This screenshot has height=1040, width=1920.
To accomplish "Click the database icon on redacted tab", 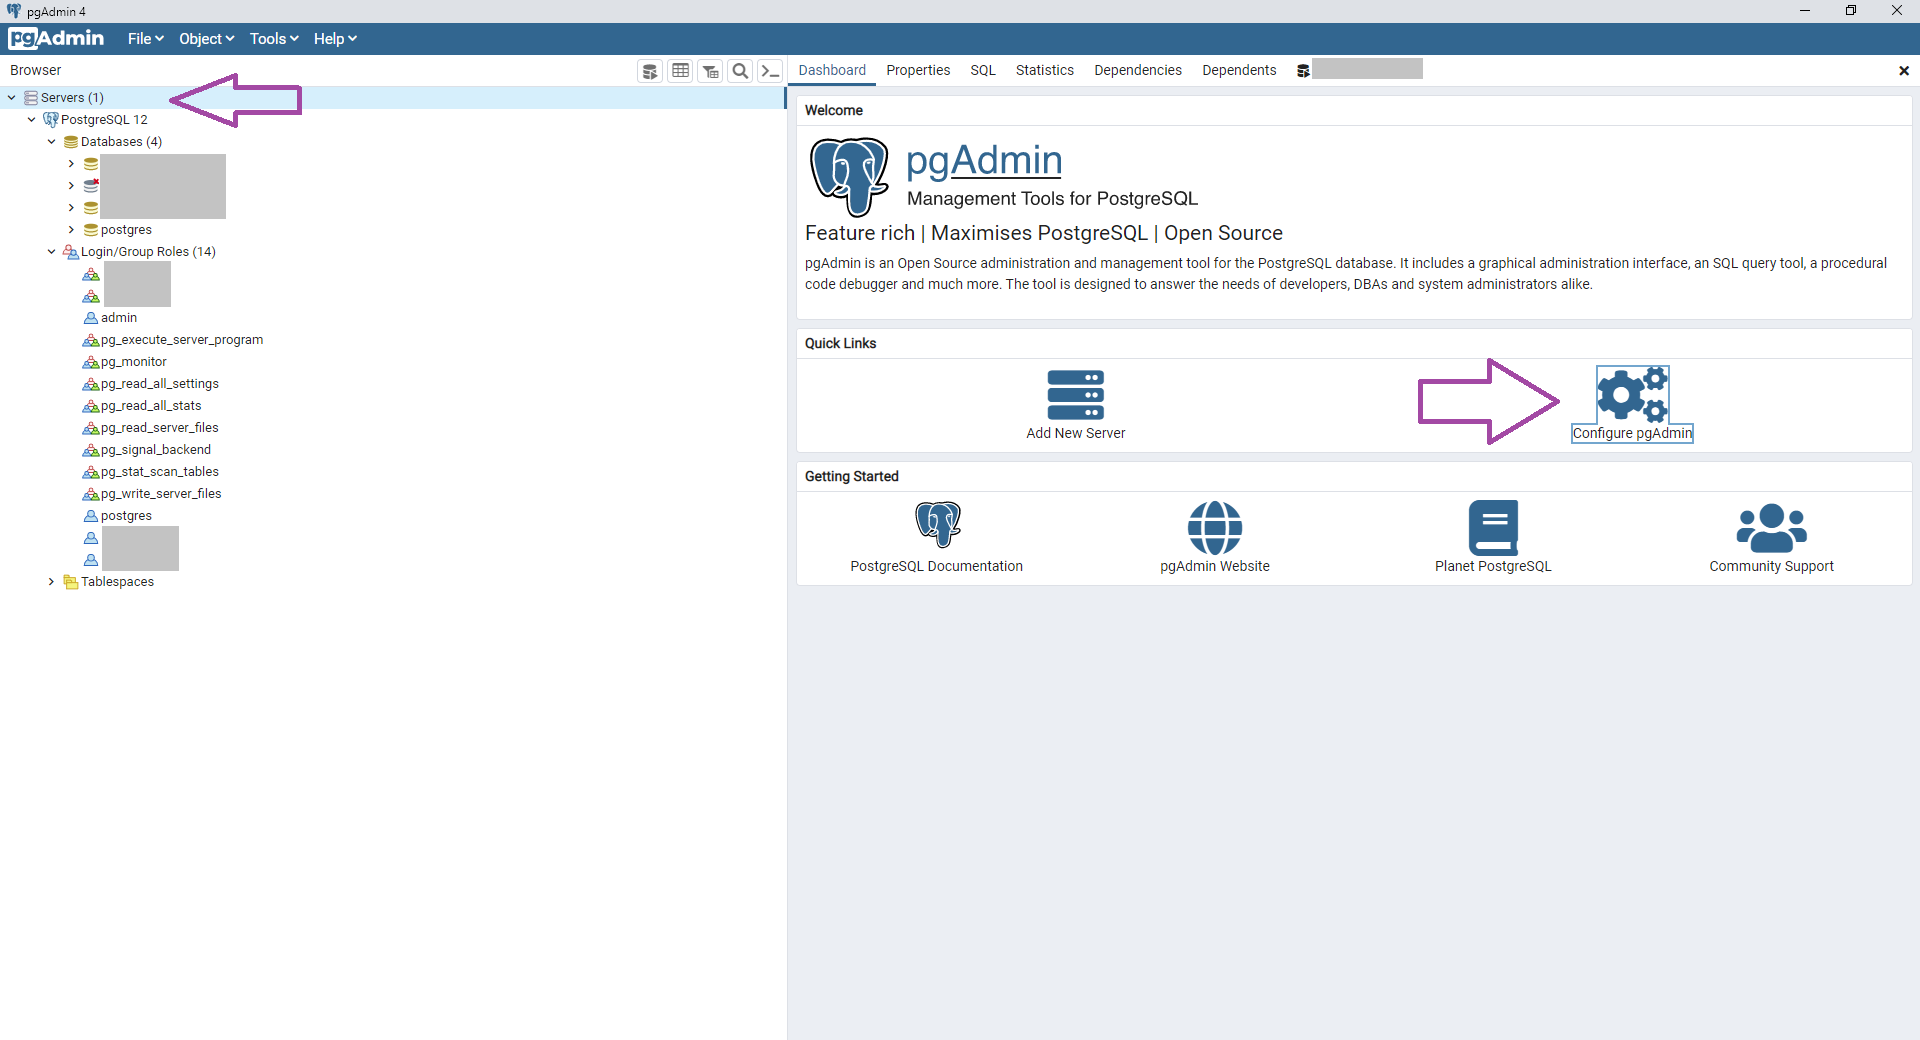I will pos(1303,71).
